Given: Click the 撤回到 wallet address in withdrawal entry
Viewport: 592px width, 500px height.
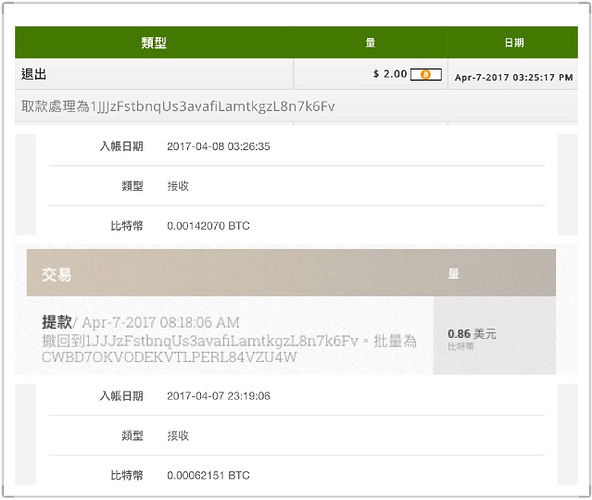Looking at the screenshot, I should point(200,341).
